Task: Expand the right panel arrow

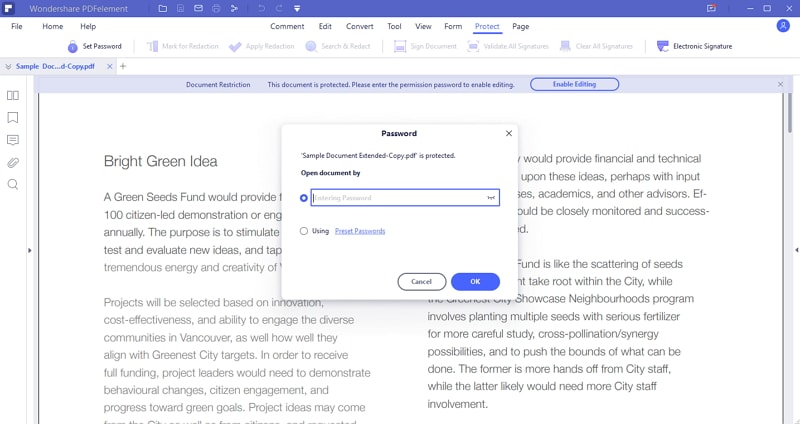Action: click(796, 250)
